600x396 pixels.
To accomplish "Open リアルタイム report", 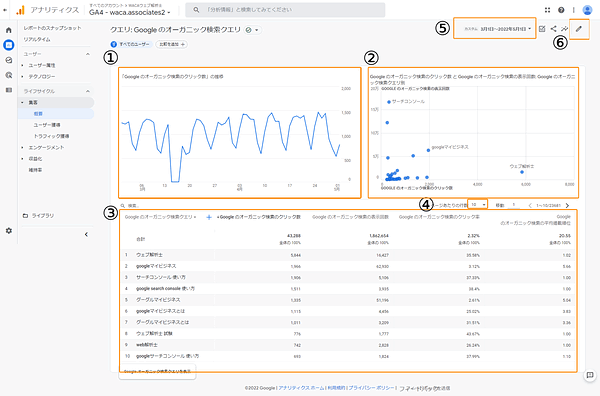I will point(37,39).
